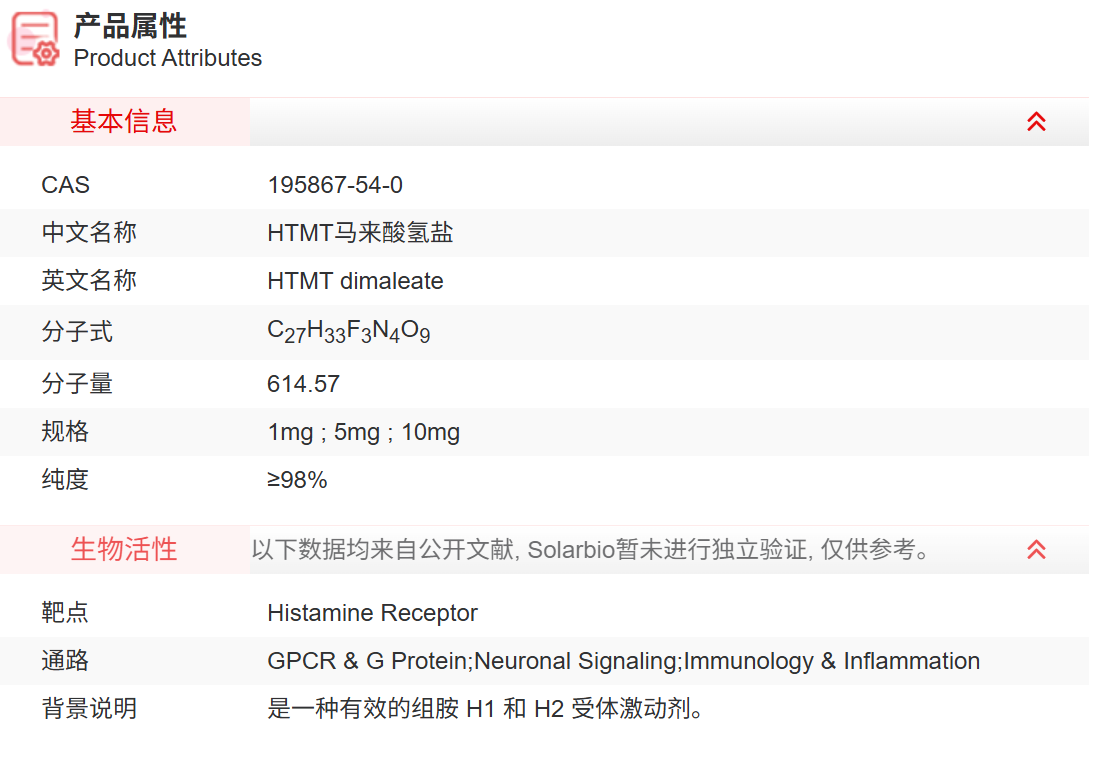Image resolution: width=1104 pixels, height=768 pixels.
Task: Click the English name HTMT dimaleate
Action: click(x=355, y=281)
